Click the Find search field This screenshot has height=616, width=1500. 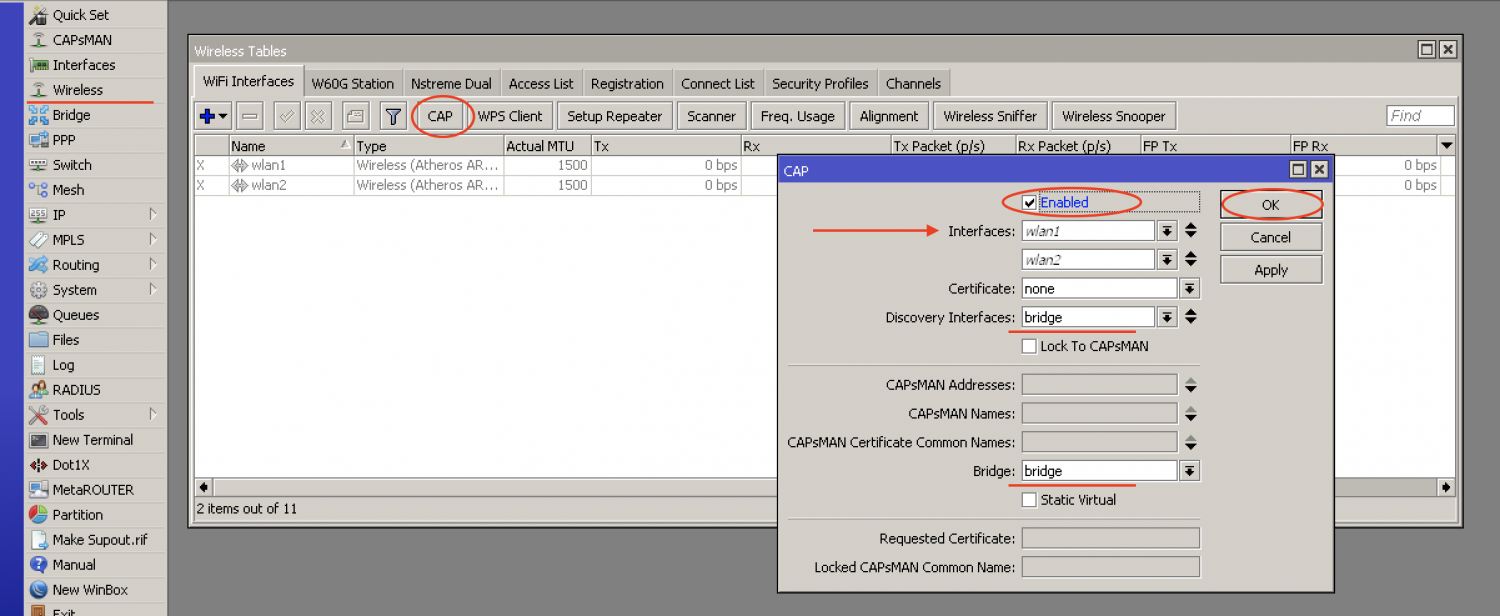click(x=1419, y=116)
